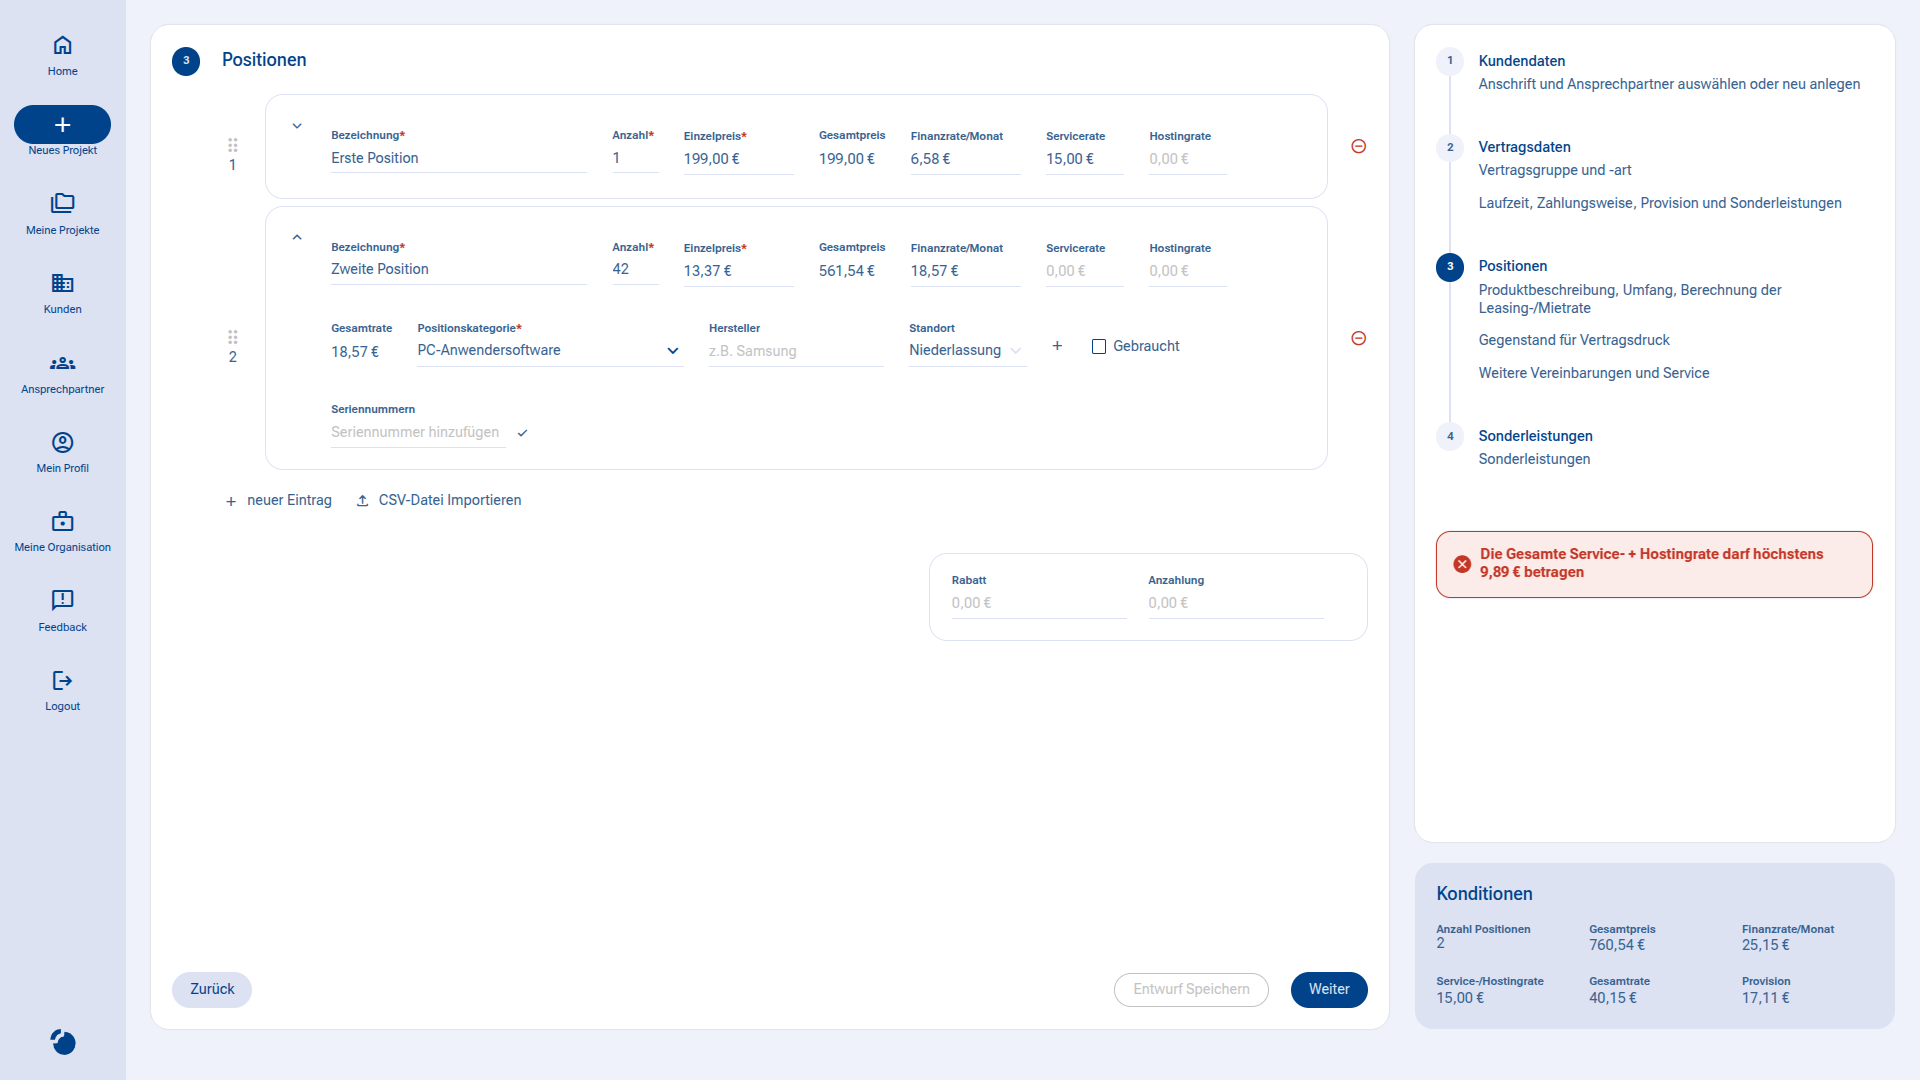Click the step 3 badge beside Positionen heading
Screen dimensions: 1920x1080
coord(186,61)
